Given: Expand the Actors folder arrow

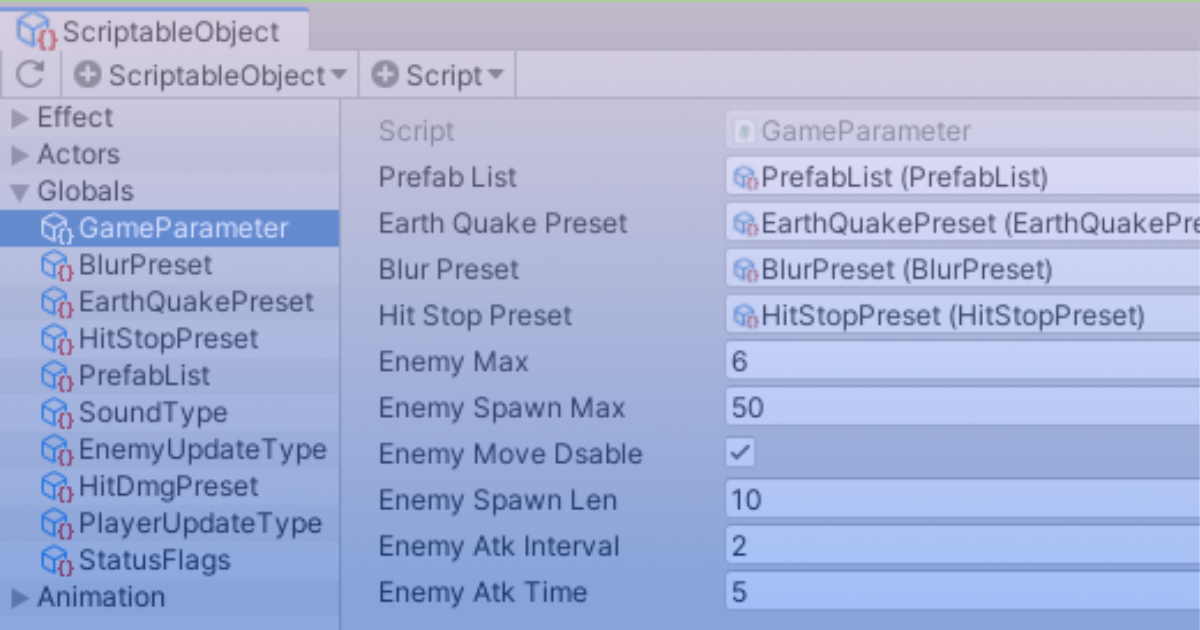Looking at the screenshot, I should pos(19,156).
